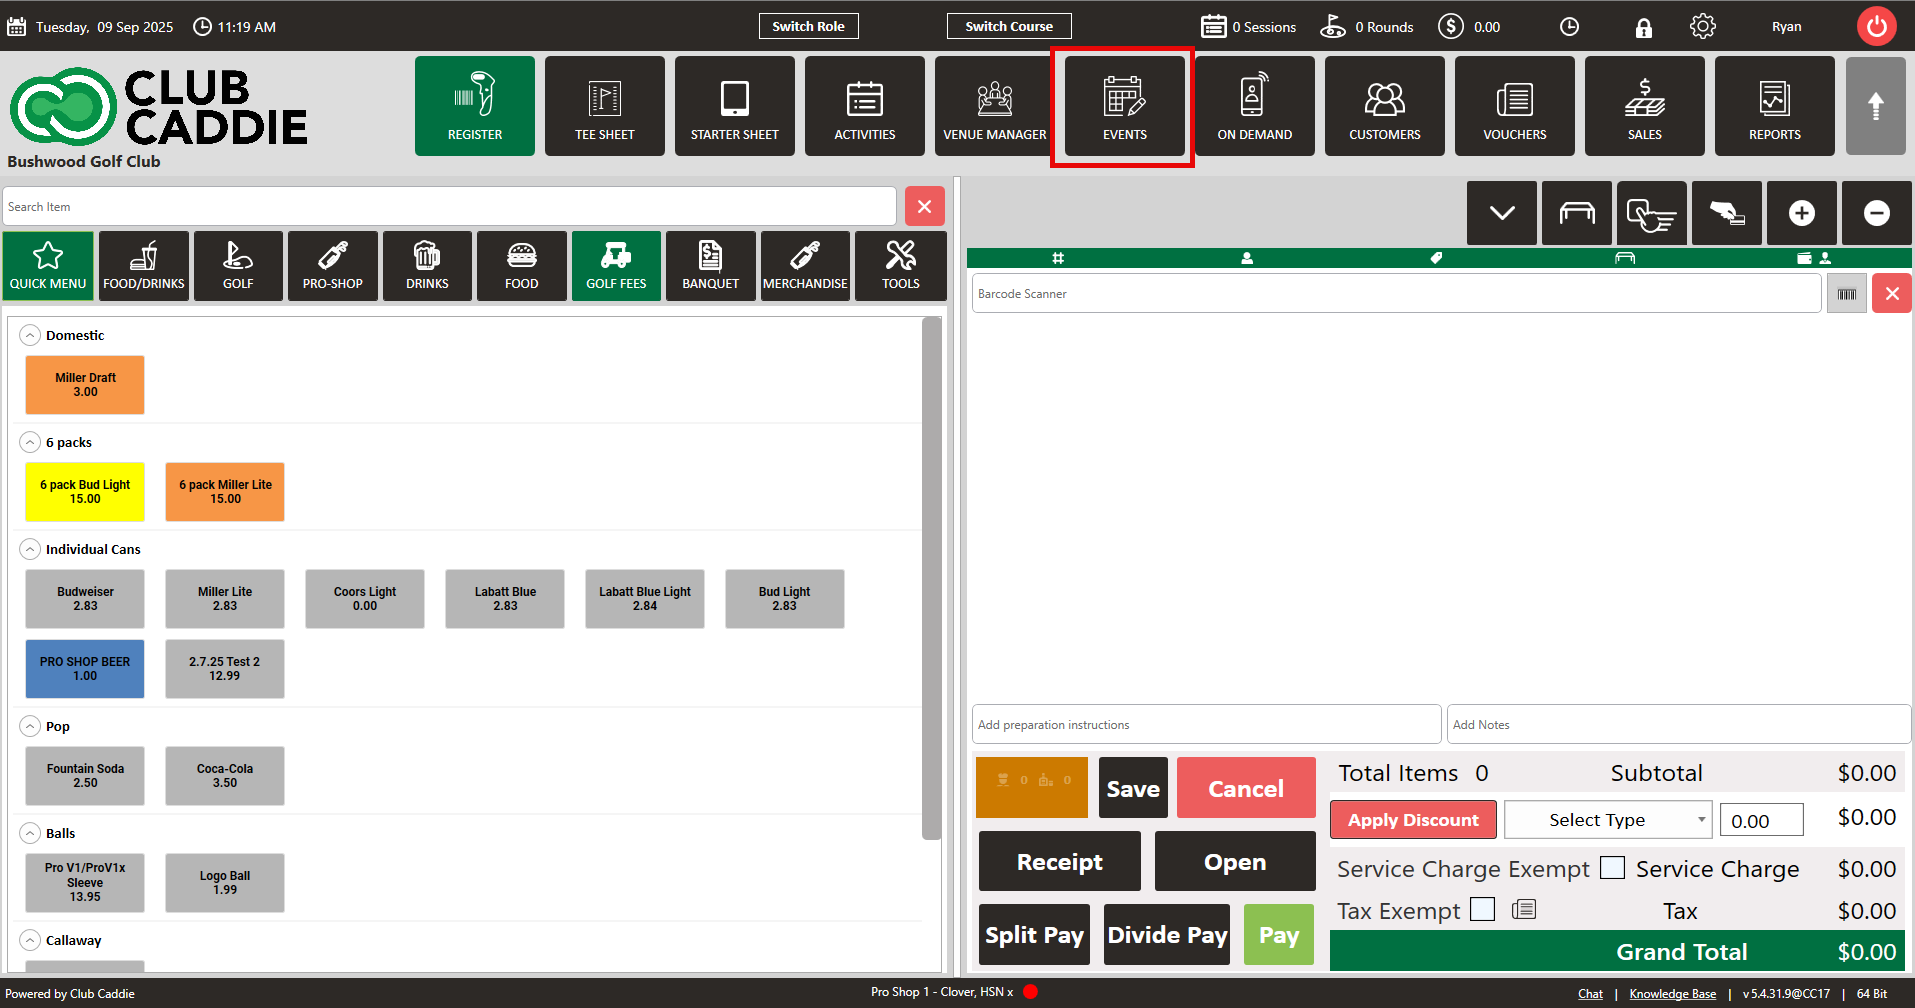
Task: Click the lock screen padlock icon
Action: click(1644, 27)
